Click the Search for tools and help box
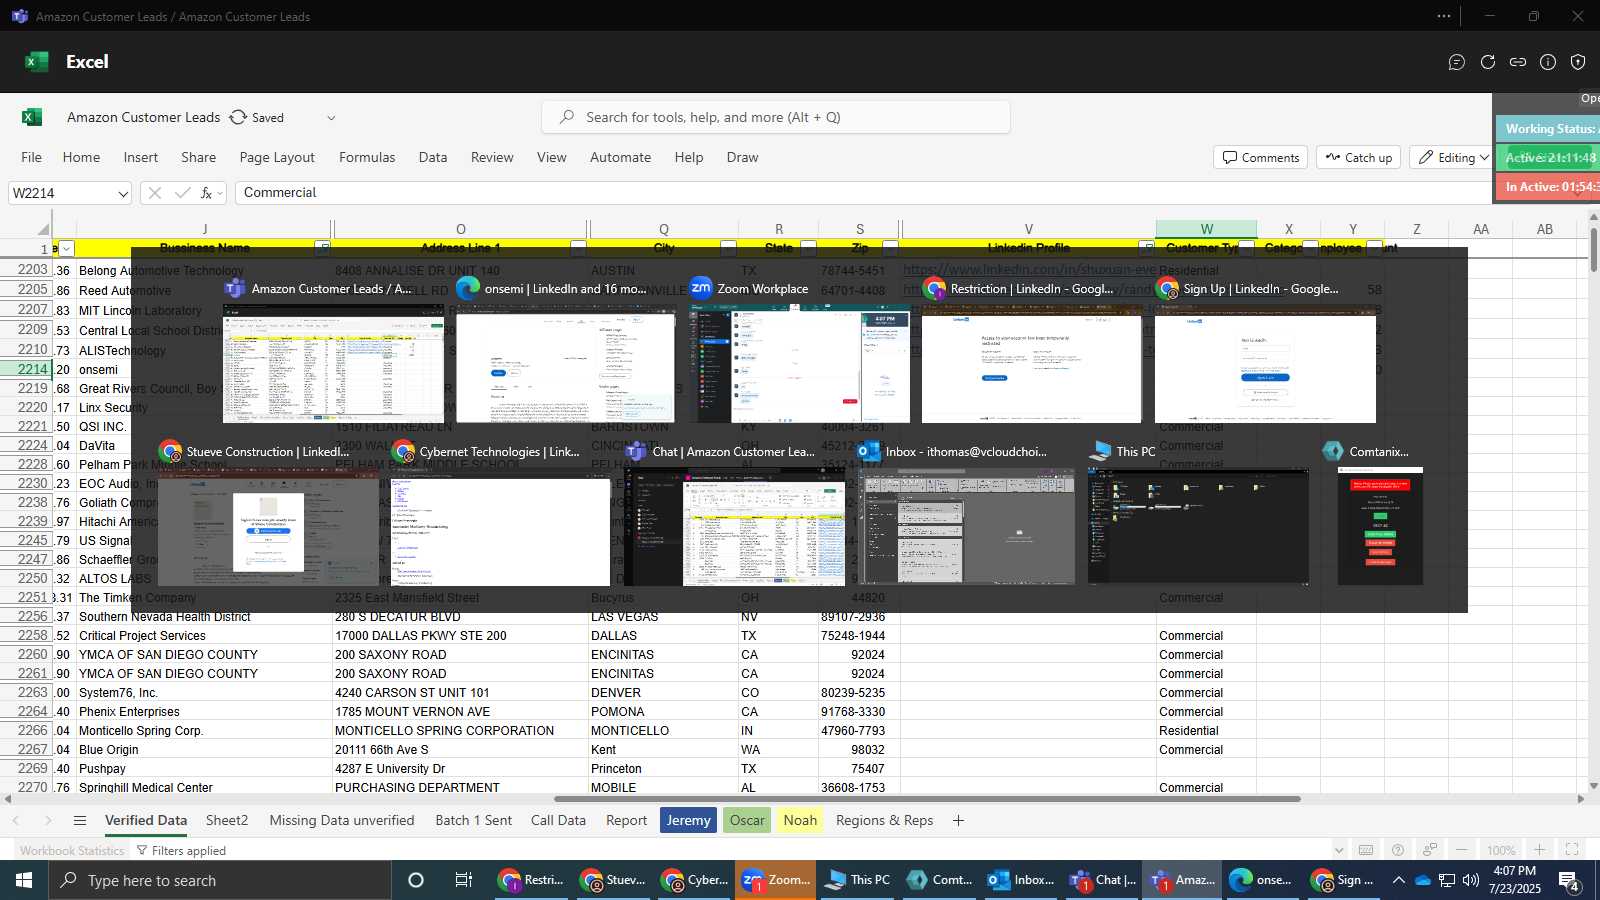 pos(776,117)
